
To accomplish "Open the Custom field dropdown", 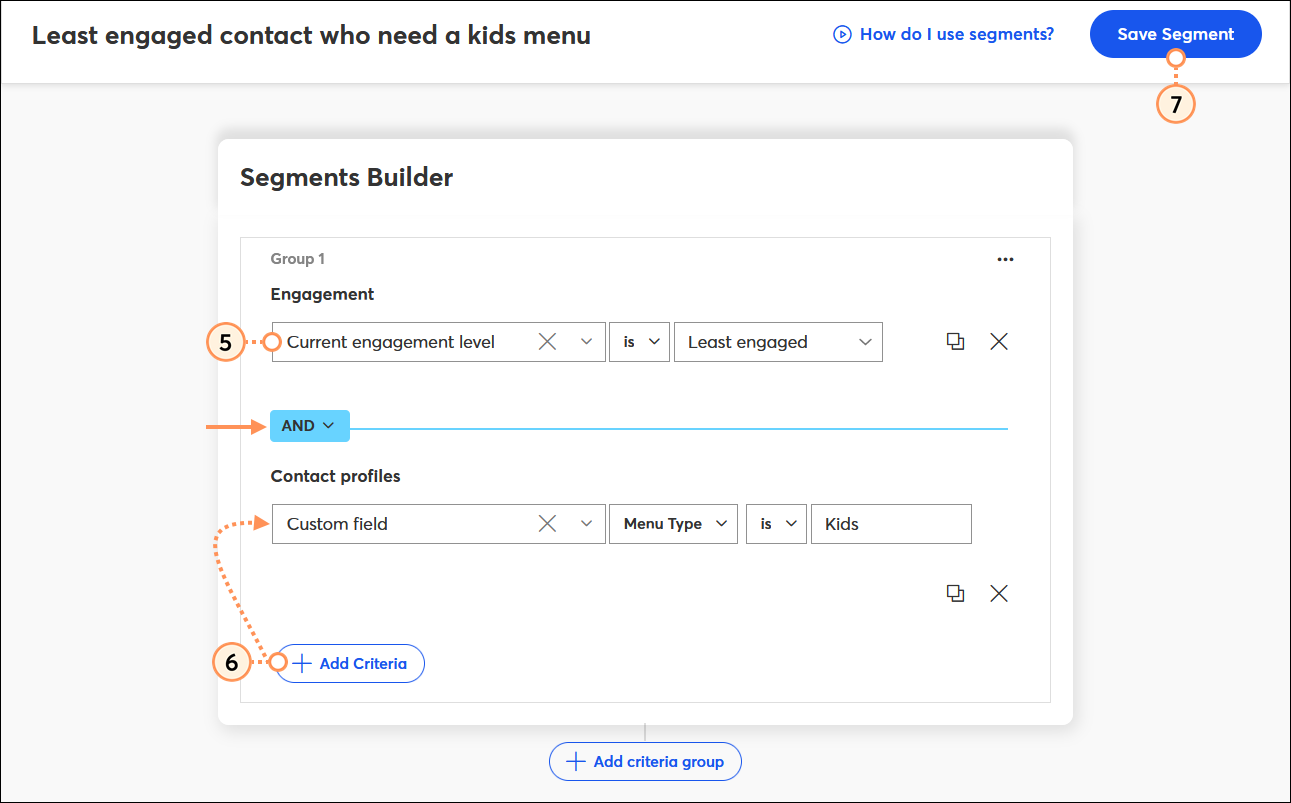I will coord(586,523).
